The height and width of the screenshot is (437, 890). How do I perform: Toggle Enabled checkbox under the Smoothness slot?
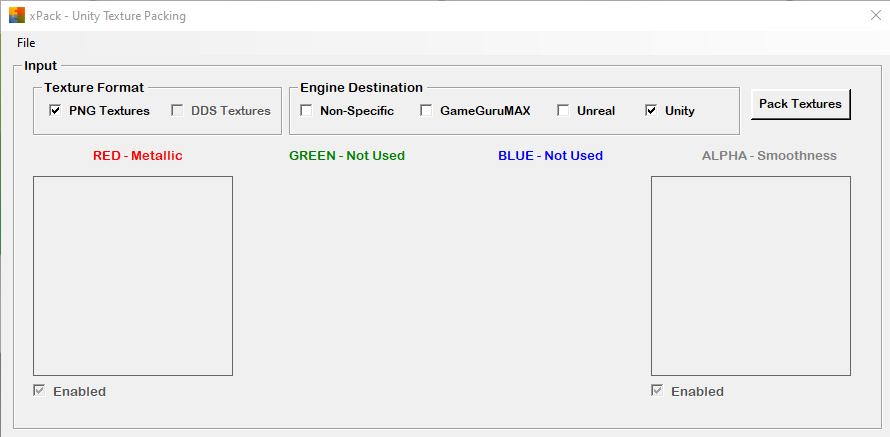point(657,391)
